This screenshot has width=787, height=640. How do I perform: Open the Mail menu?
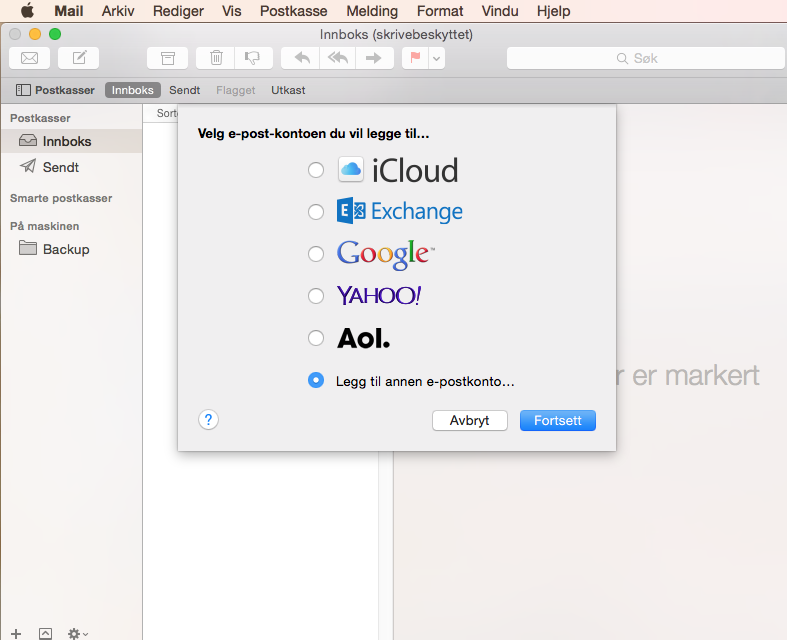pos(69,11)
